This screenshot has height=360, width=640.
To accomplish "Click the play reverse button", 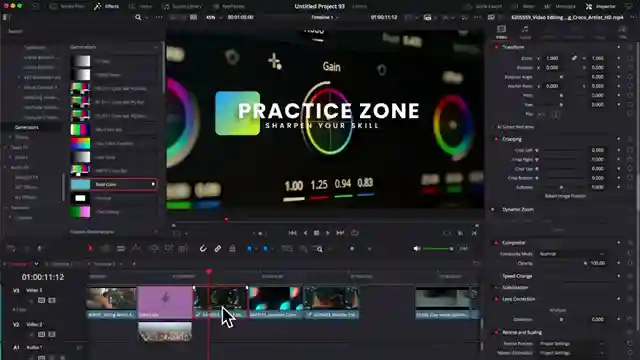I will 305,233.
